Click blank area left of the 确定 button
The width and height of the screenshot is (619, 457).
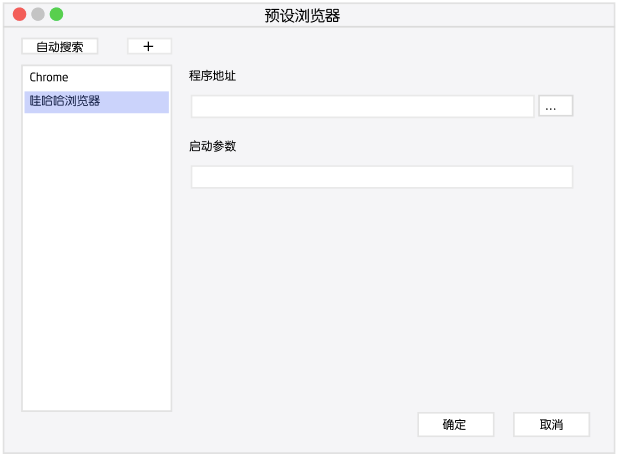pos(296,424)
